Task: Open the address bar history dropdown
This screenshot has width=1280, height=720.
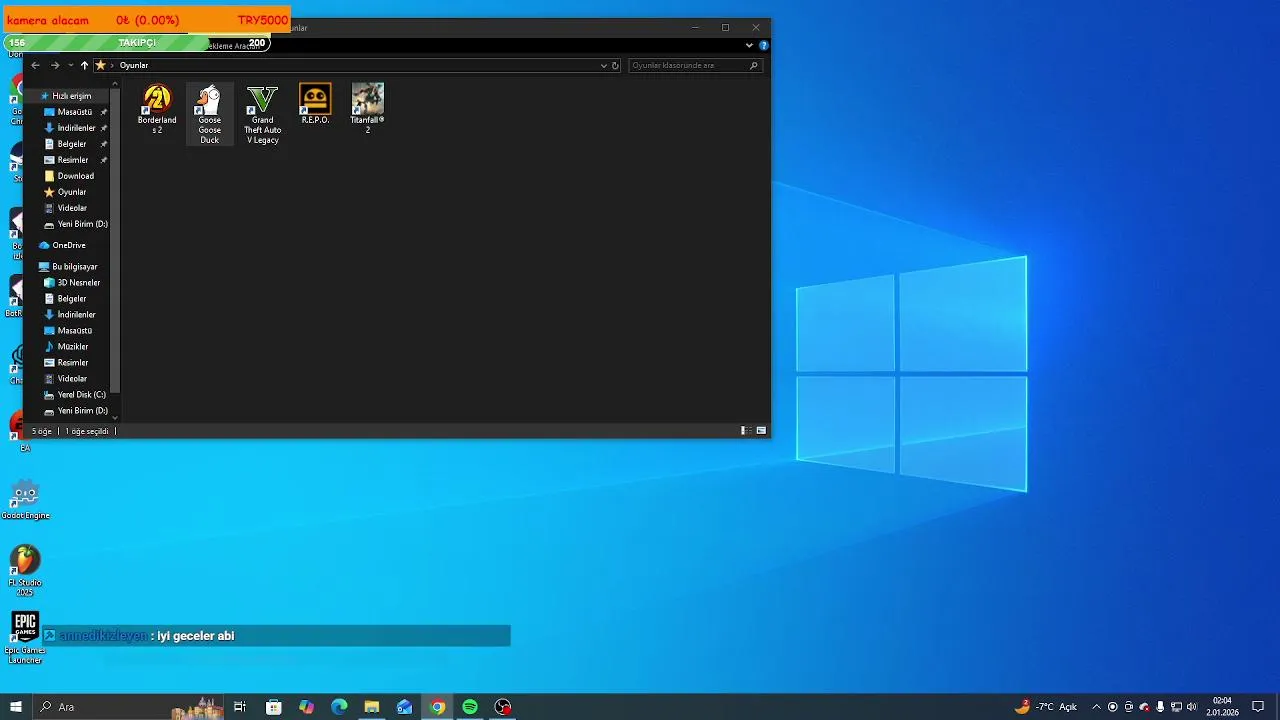Action: click(603, 65)
